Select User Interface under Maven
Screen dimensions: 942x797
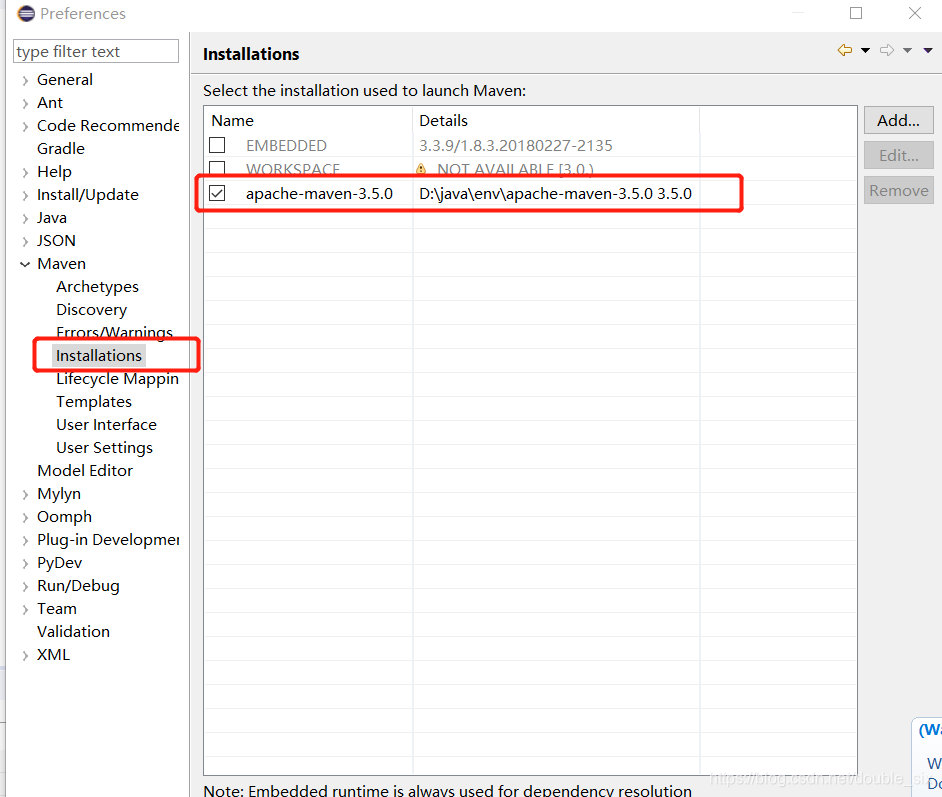106,425
